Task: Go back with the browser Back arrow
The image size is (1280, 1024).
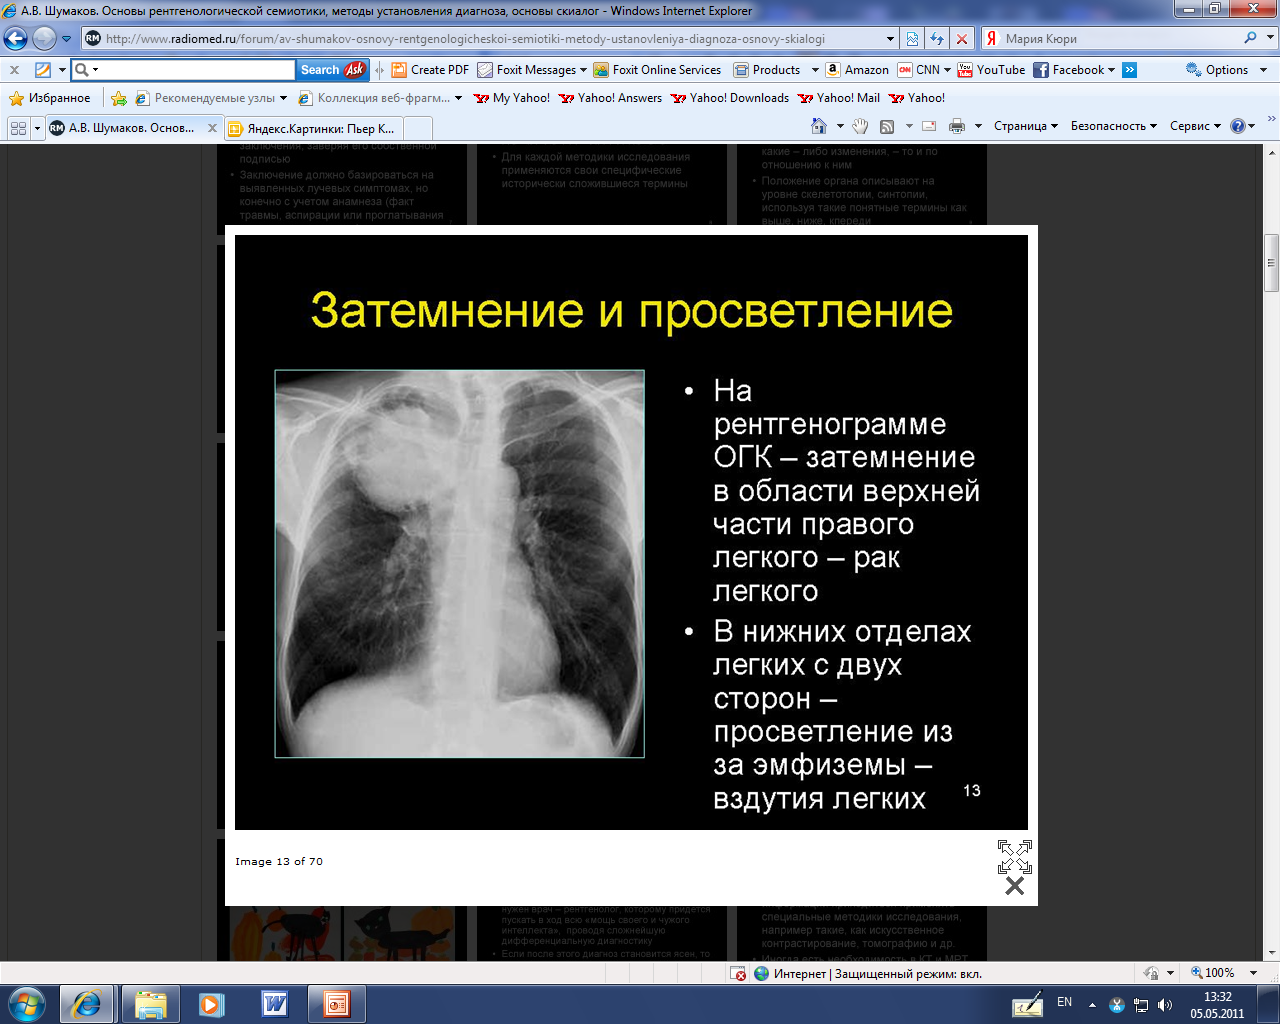Action: (16, 39)
